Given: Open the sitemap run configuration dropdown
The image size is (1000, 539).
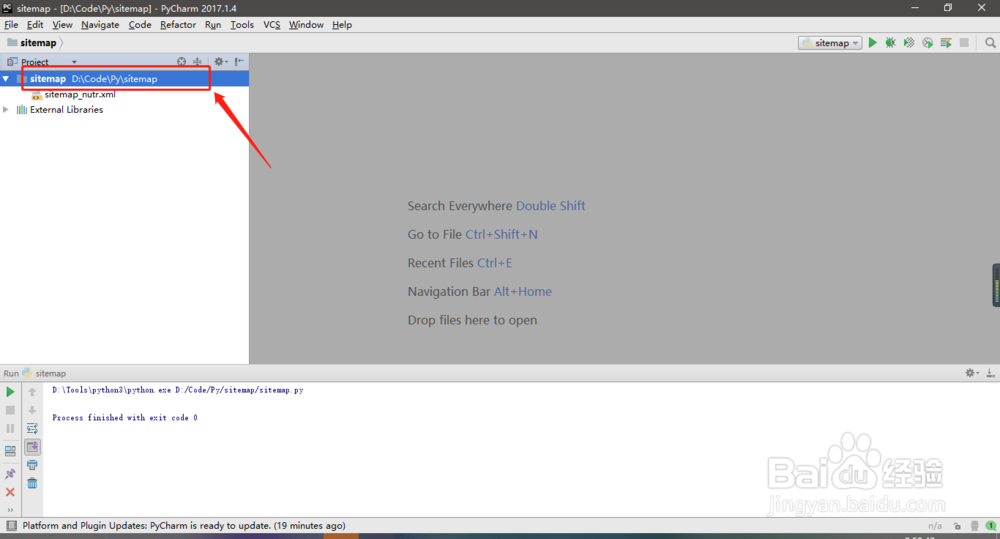Looking at the screenshot, I should [830, 43].
